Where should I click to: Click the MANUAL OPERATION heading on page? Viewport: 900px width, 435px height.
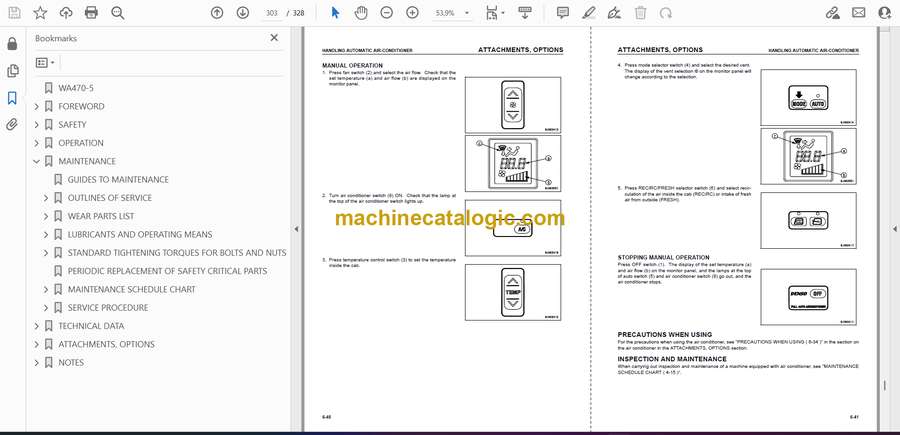pos(352,66)
